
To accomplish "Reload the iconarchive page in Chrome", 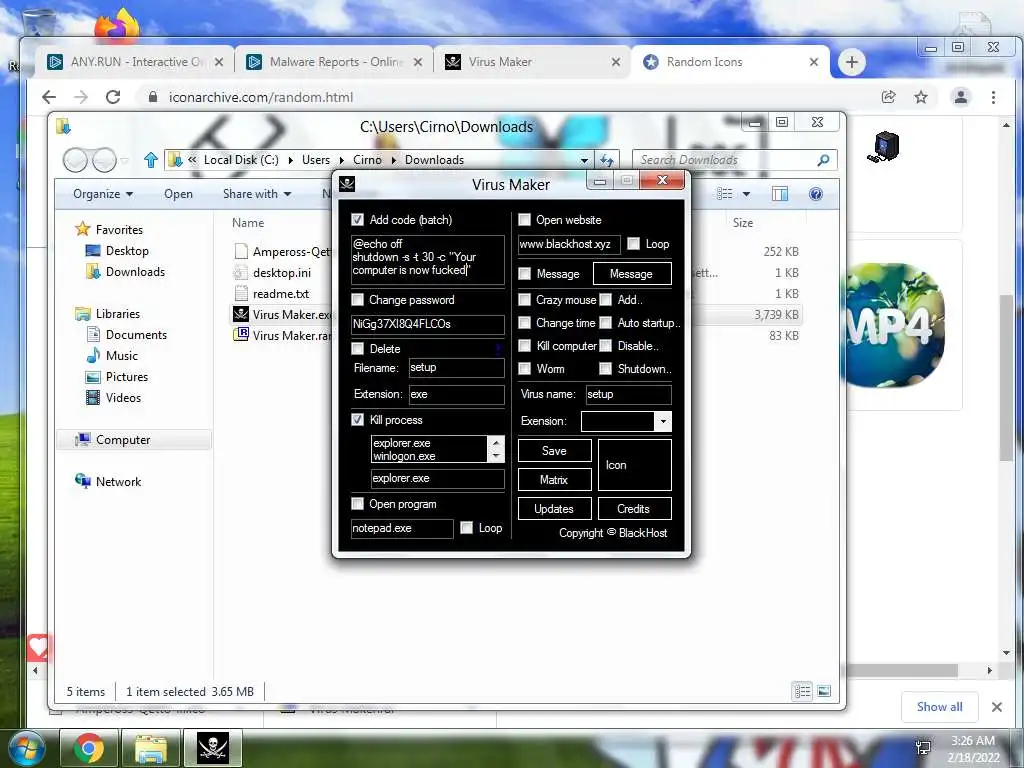I will [113, 97].
